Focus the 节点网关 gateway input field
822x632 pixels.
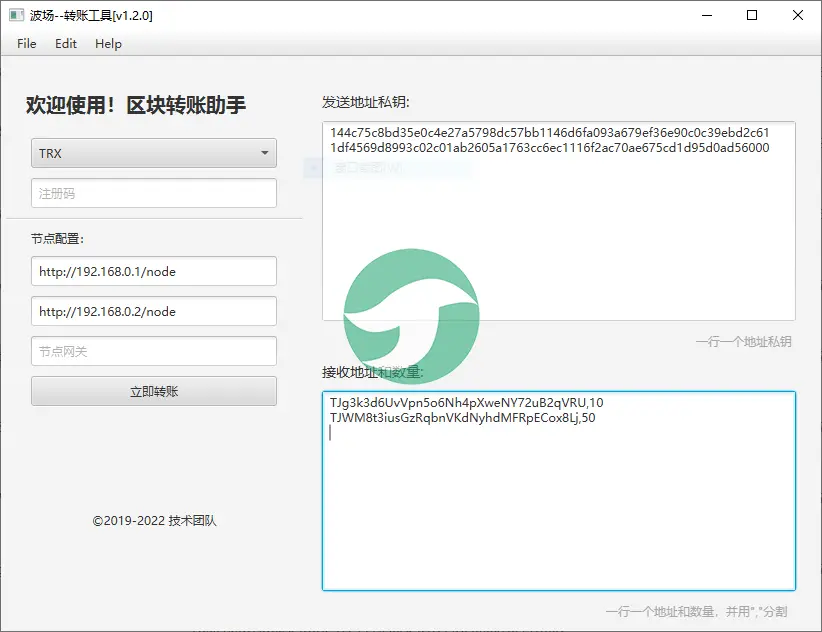click(153, 351)
